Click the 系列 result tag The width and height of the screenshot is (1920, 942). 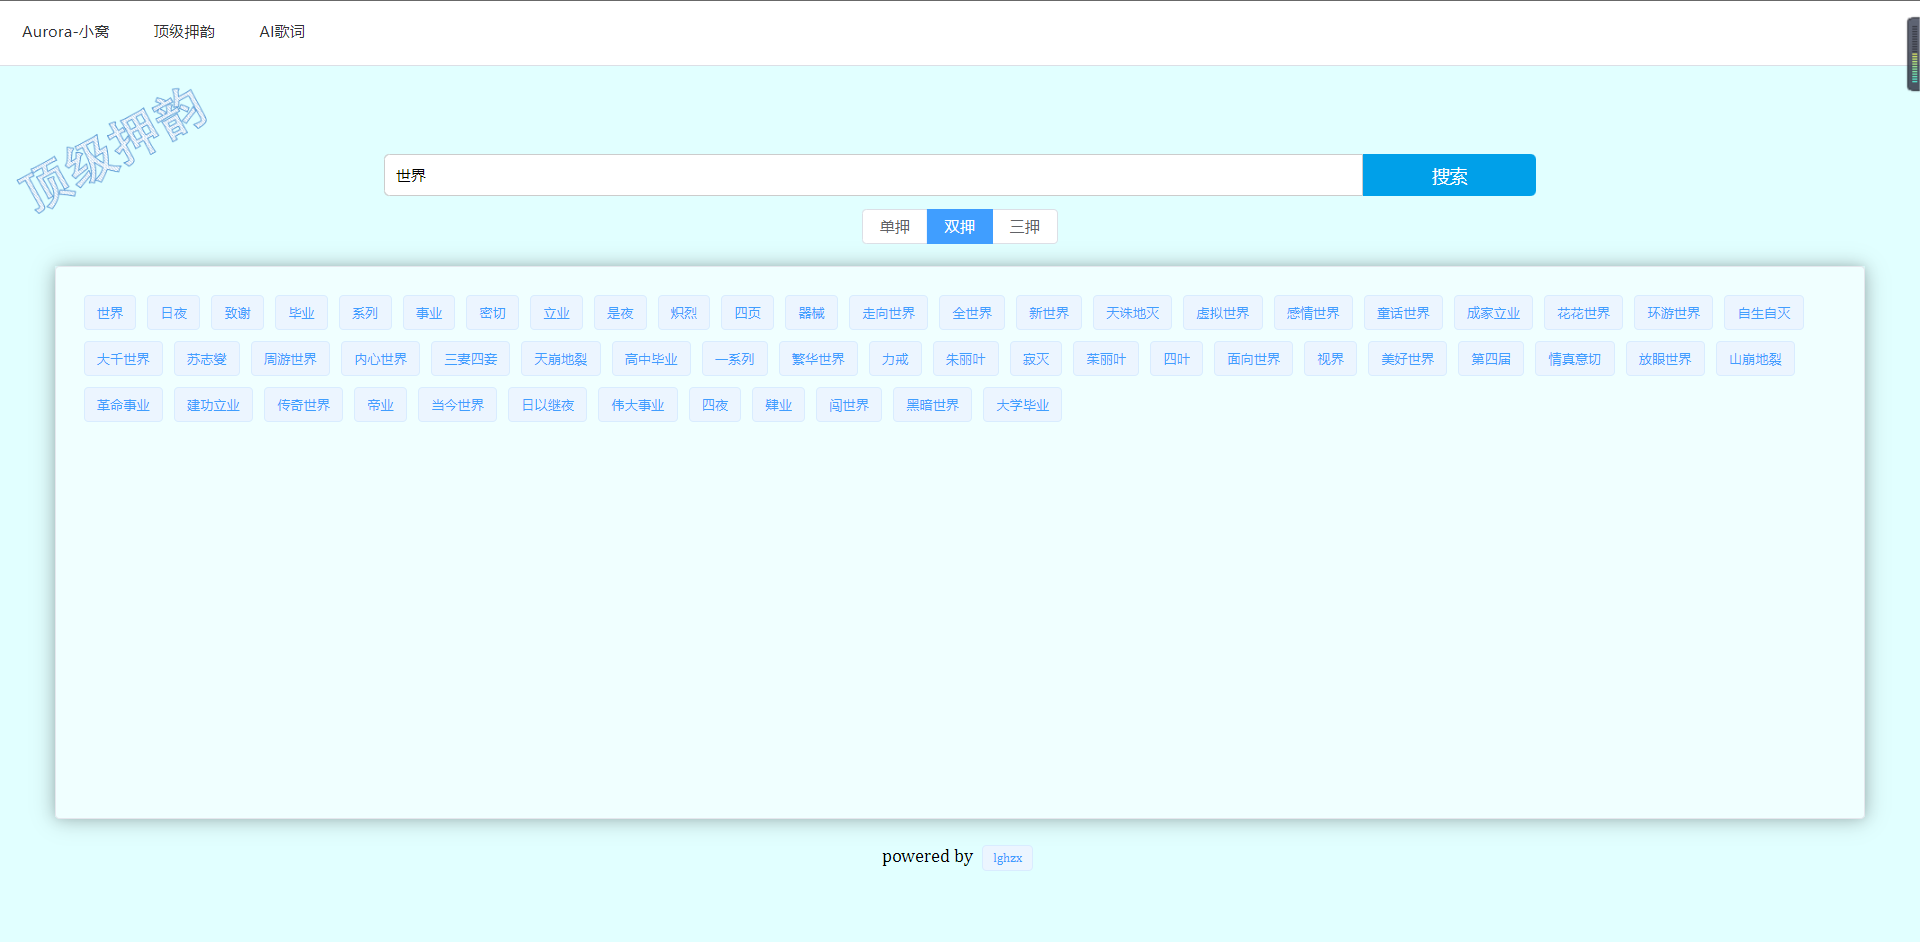click(x=365, y=313)
